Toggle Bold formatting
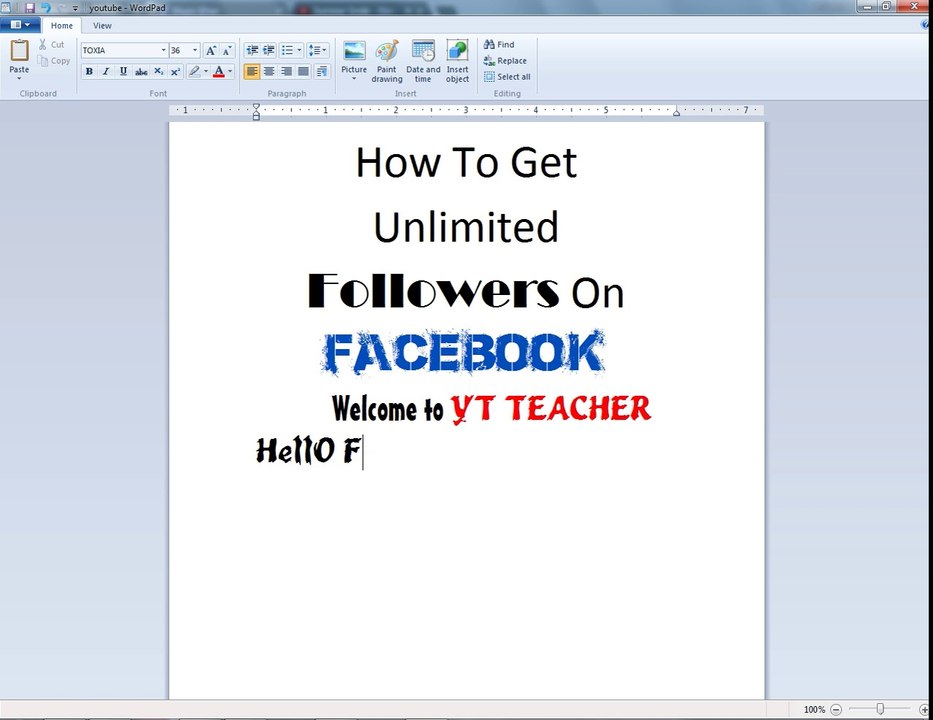 89,72
